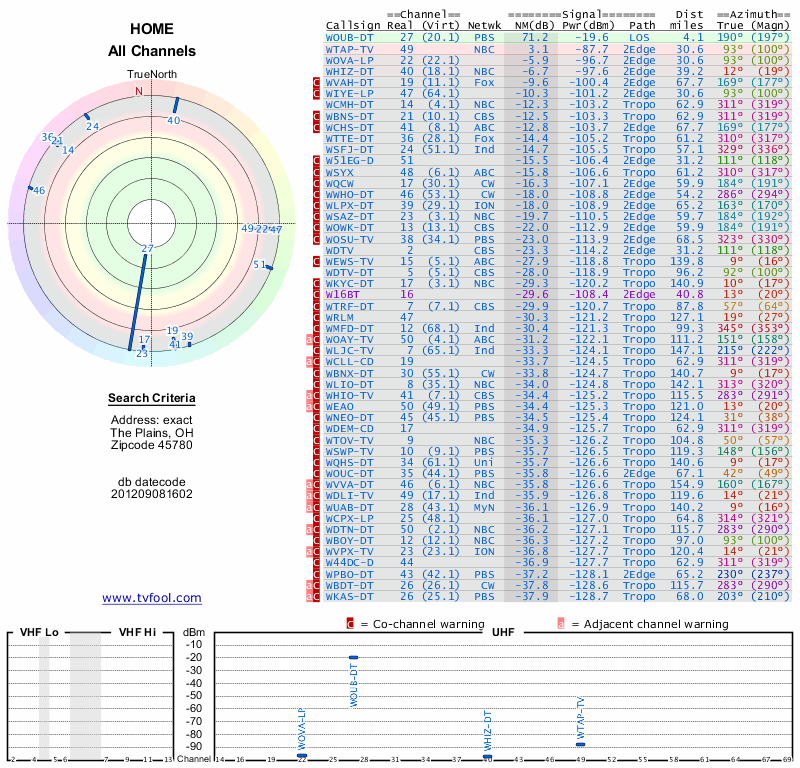Viewport: 800px width, 768px height.
Task: Click the WTAP-TV bar in the UHF spectrum chart
Action: coord(580,743)
